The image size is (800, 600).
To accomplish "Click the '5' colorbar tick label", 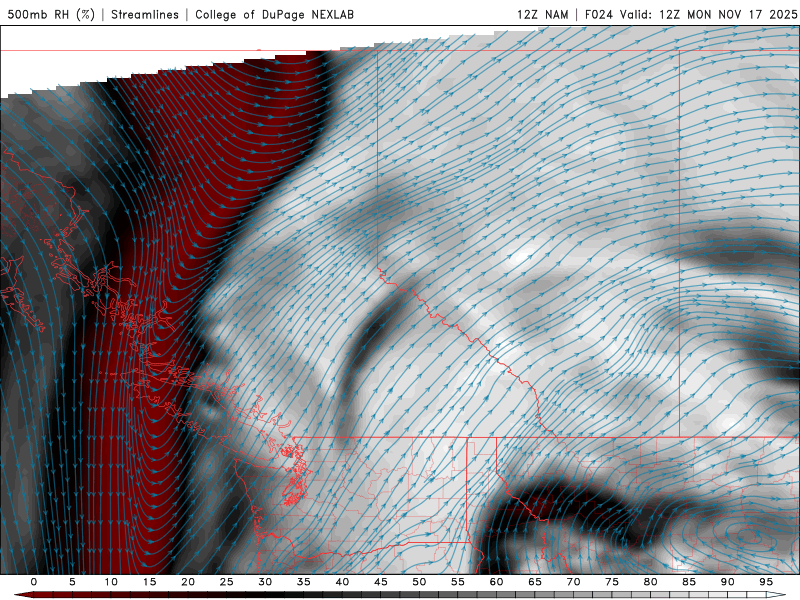I will click(x=72, y=582).
